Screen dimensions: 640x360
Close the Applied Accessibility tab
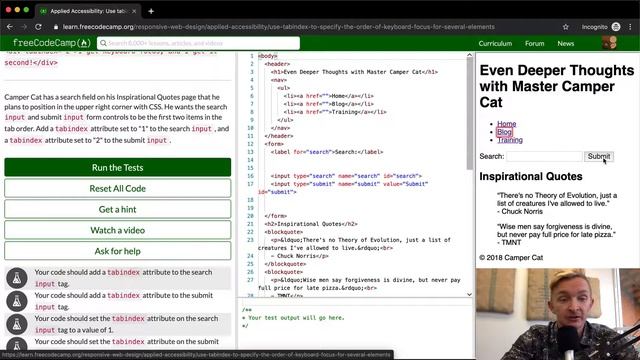pos(134,11)
